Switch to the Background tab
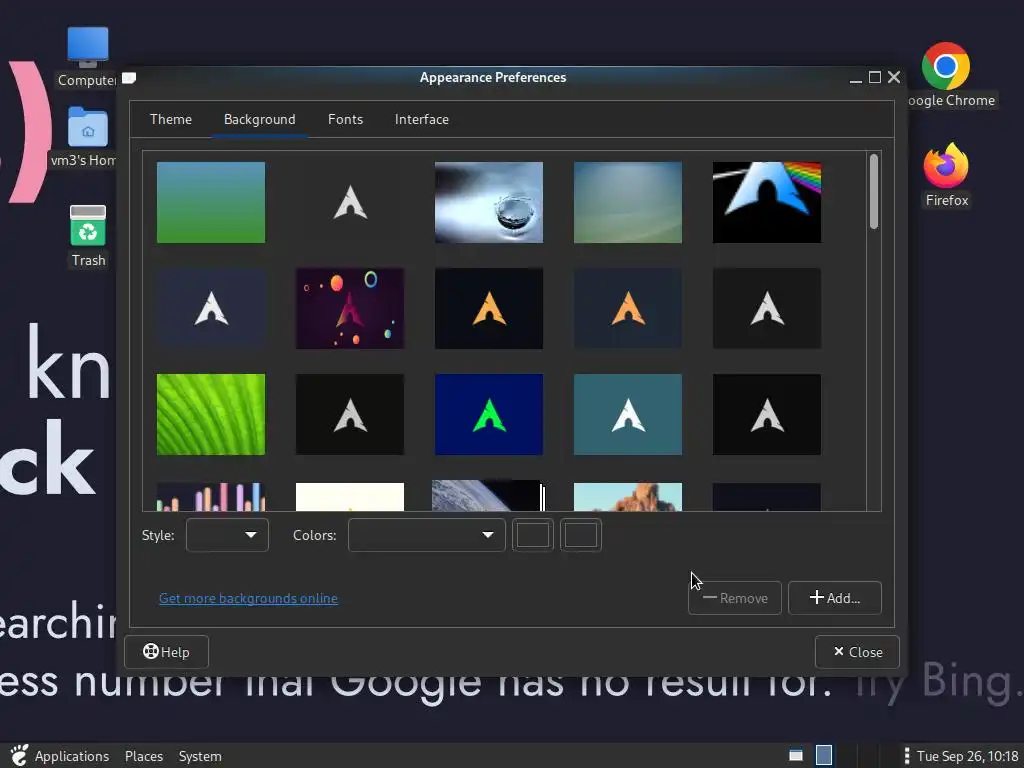 pyautogui.click(x=259, y=120)
